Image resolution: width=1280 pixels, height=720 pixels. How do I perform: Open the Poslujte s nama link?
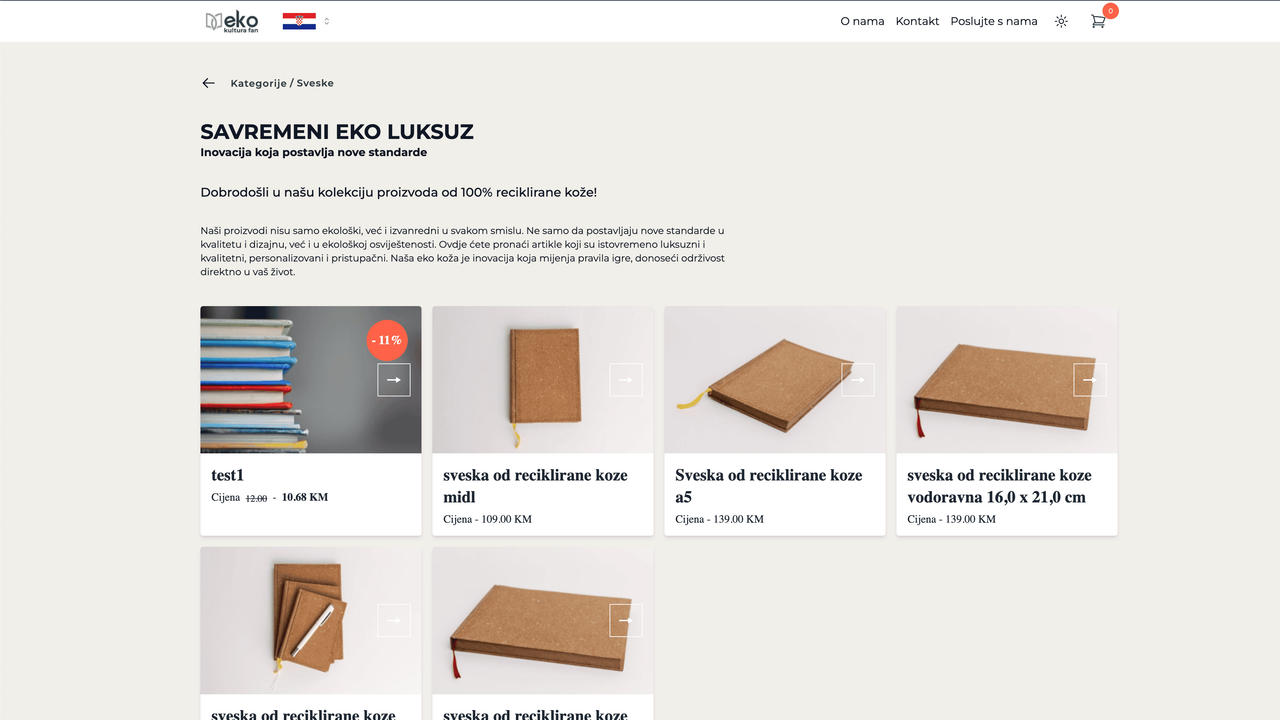(994, 21)
